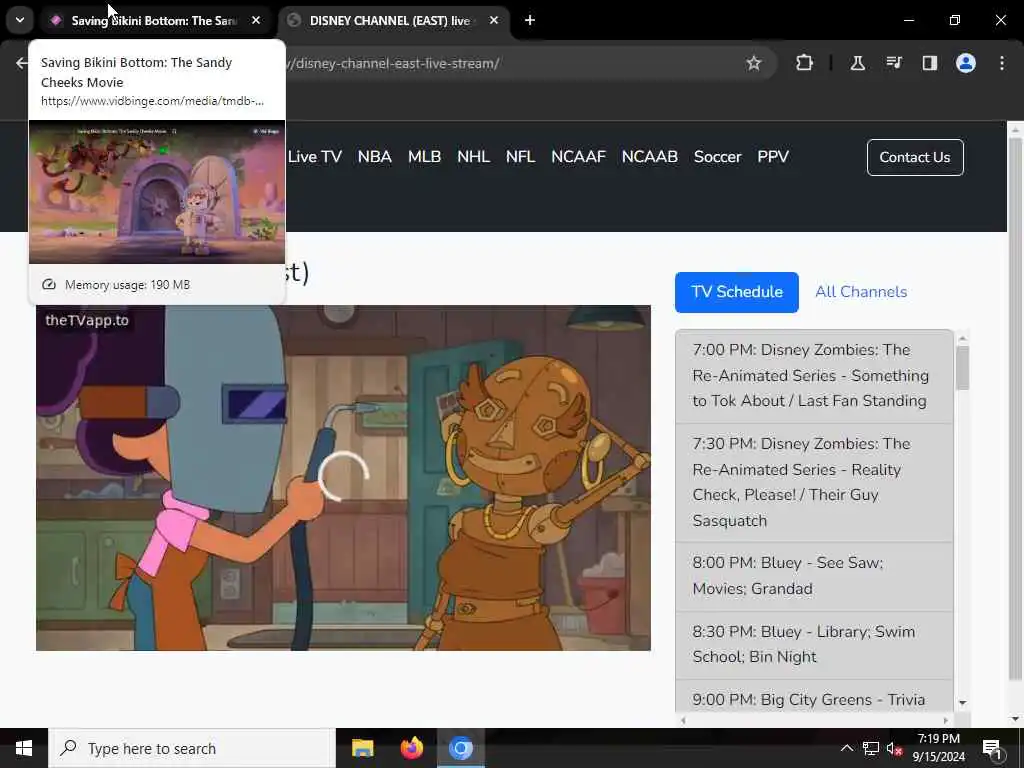Open the Windows Start menu
This screenshot has width=1024, height=768.
click(24, 748)
